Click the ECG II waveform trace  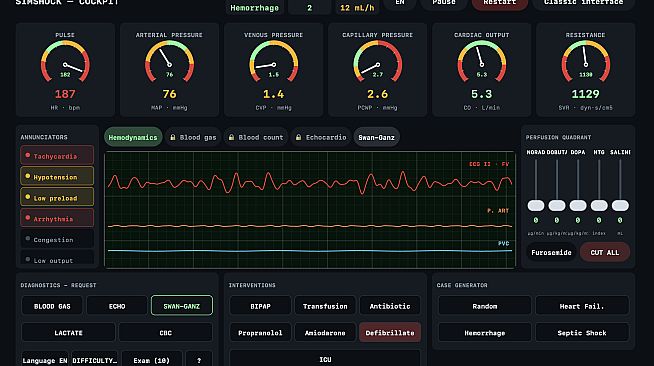309,183
